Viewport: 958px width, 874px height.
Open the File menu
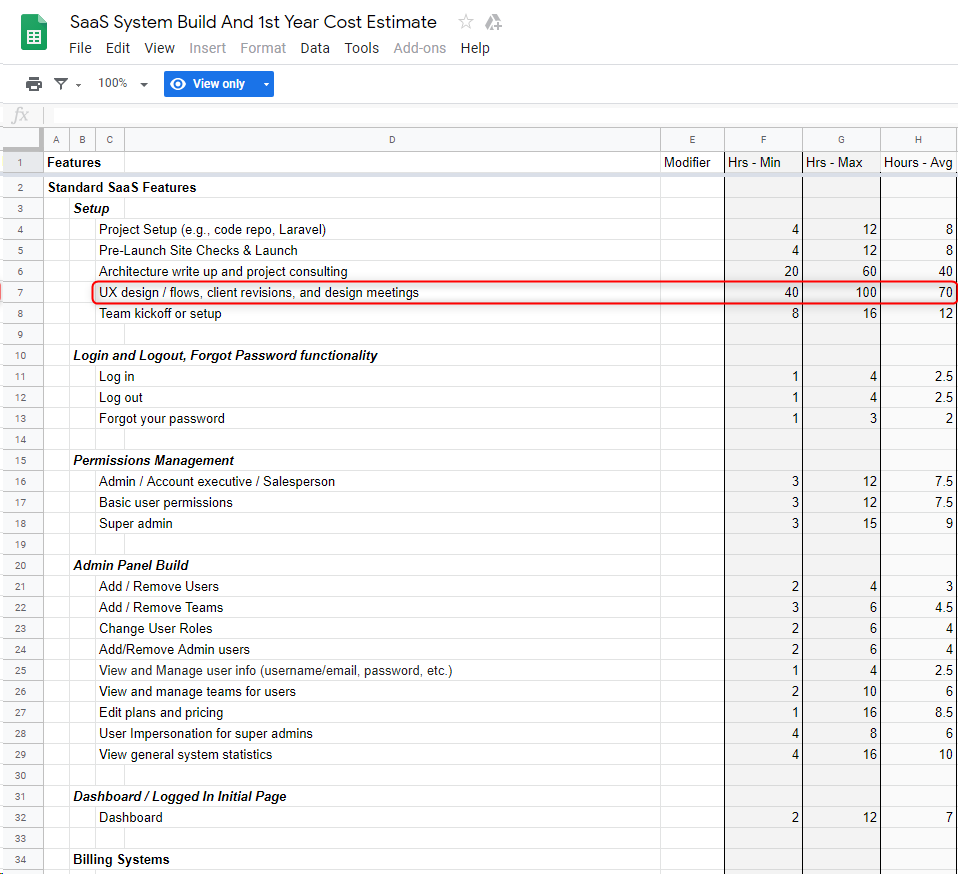[80, 48]
